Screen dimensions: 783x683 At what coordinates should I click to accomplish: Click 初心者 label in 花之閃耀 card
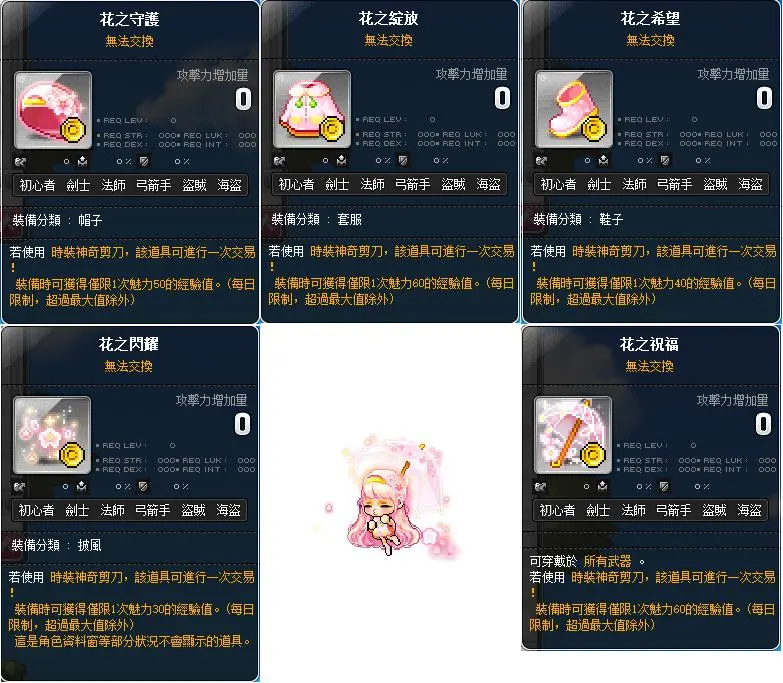[x=36, y=510]
